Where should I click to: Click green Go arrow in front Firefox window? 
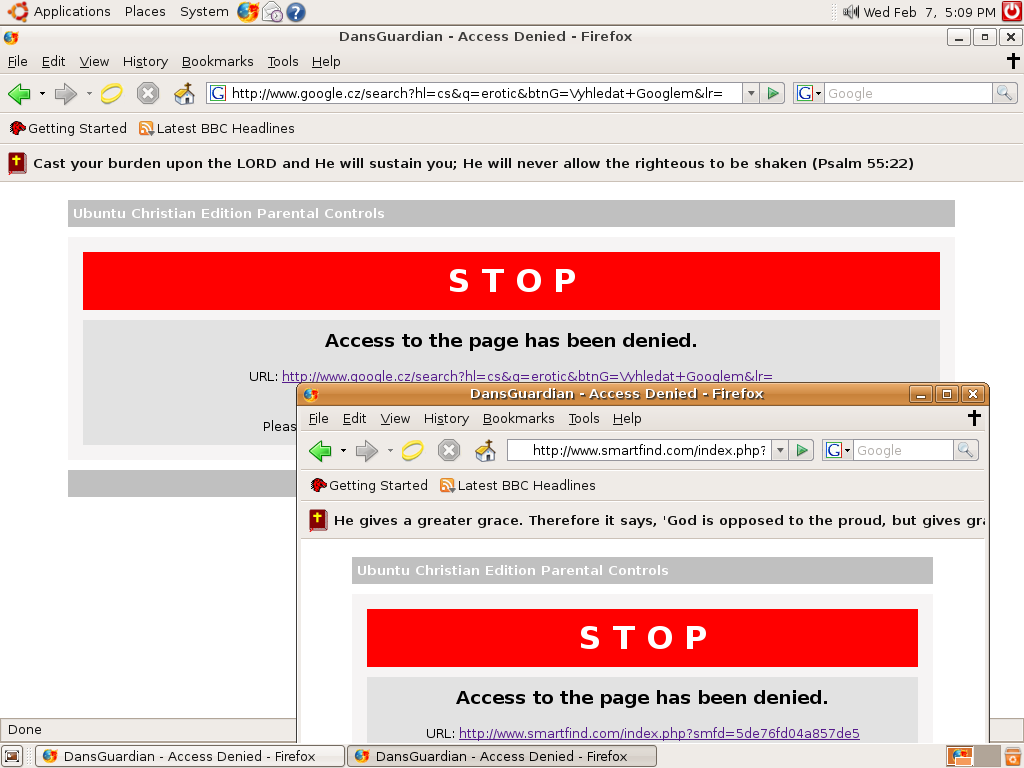point(801,450)
